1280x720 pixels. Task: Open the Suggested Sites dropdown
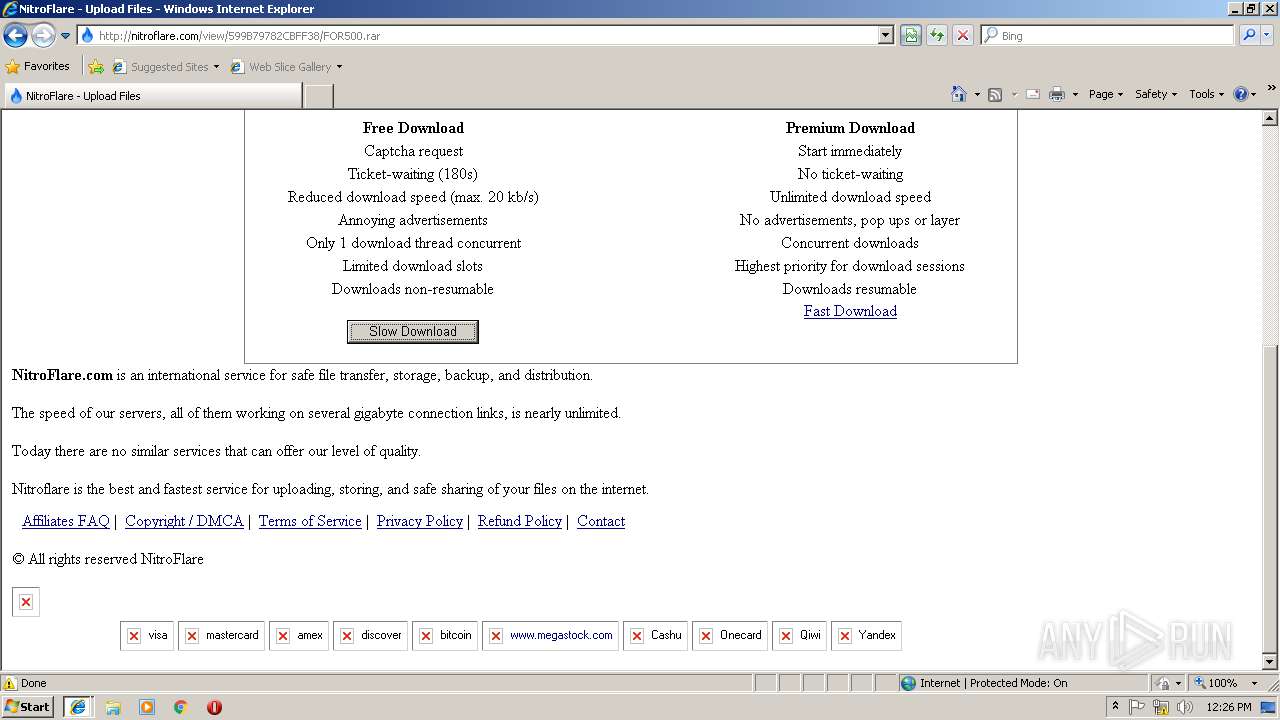pyautogui.click(x=165, y=67)
